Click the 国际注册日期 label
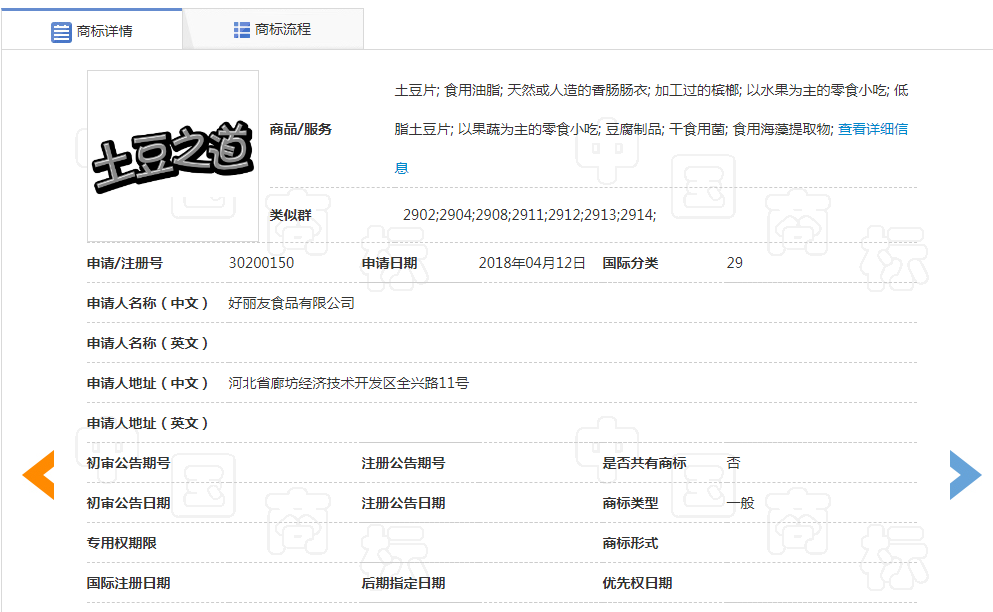Screen dimensions: 993x612 coord(128,583)
